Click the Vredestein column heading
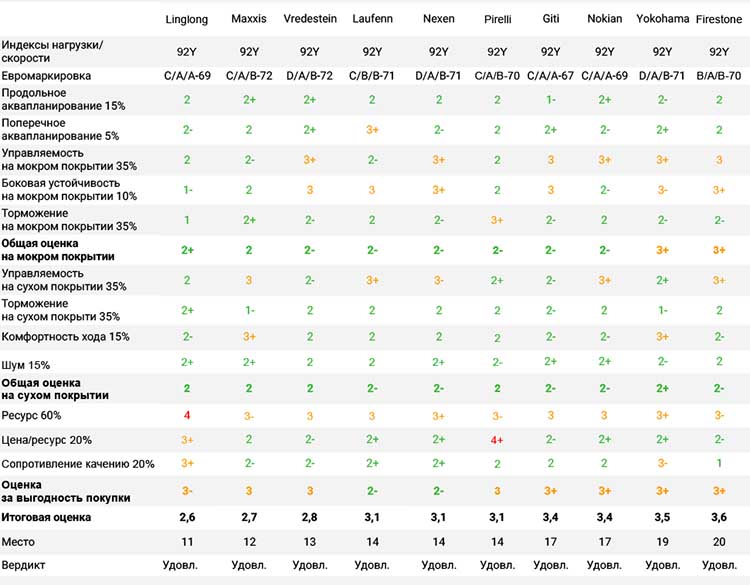This screenshot has width=750, height=585. [309, 20]
